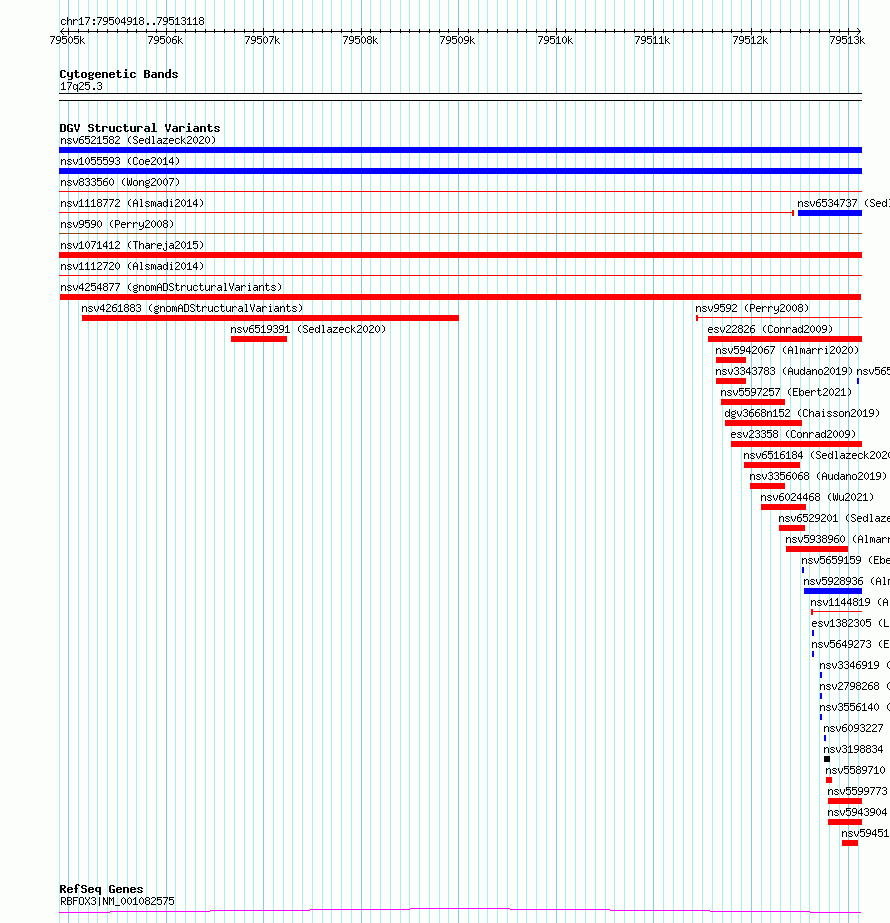This screenshot has height=923, width=890.
Task: Select nsv1118772 (Alsmadi2014) label
Action: [132, 203]
